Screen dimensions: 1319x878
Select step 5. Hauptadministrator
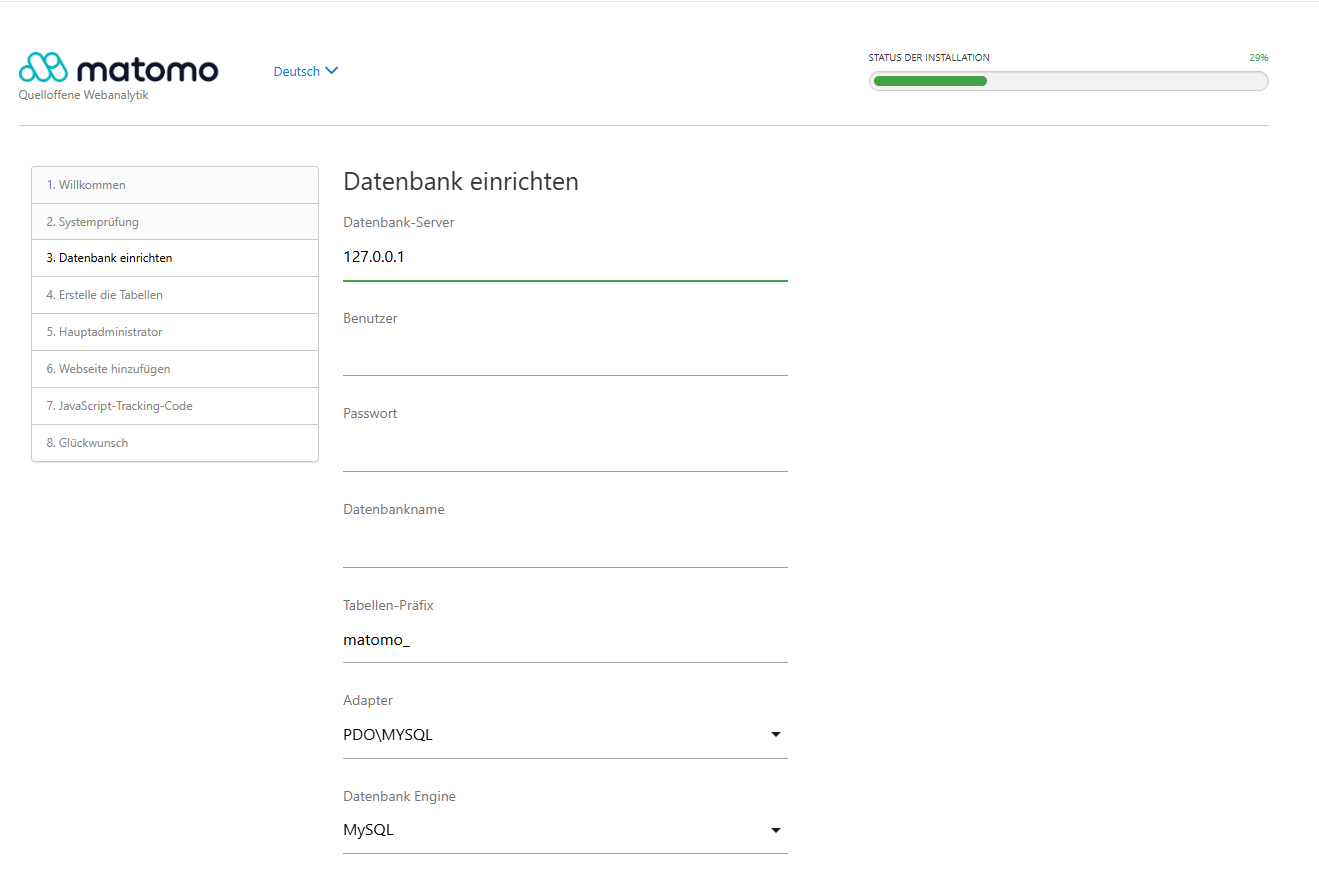(x=175, y=332)
